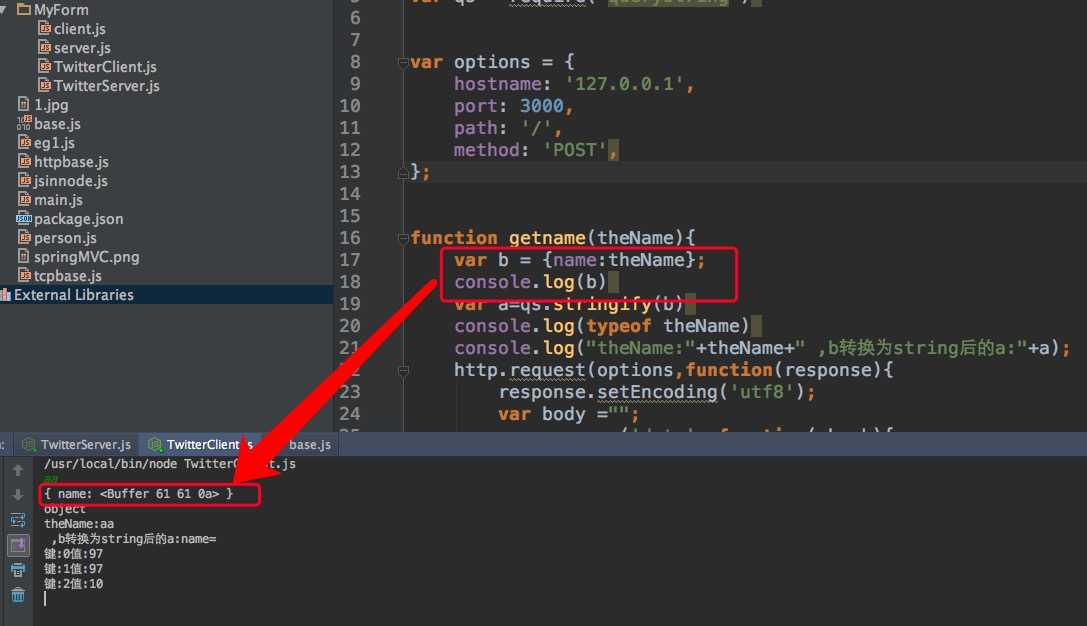Viewport: 1087px width, 626px height.
Task: Open eg1.js in the project tree
Action: 54,143
